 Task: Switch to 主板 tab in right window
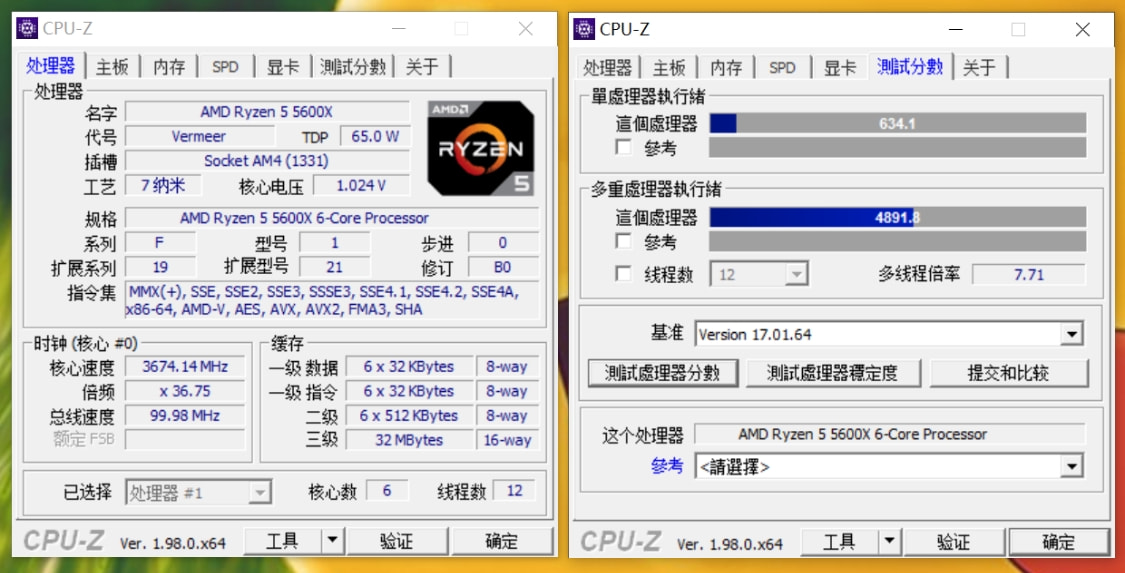[669, 67]
